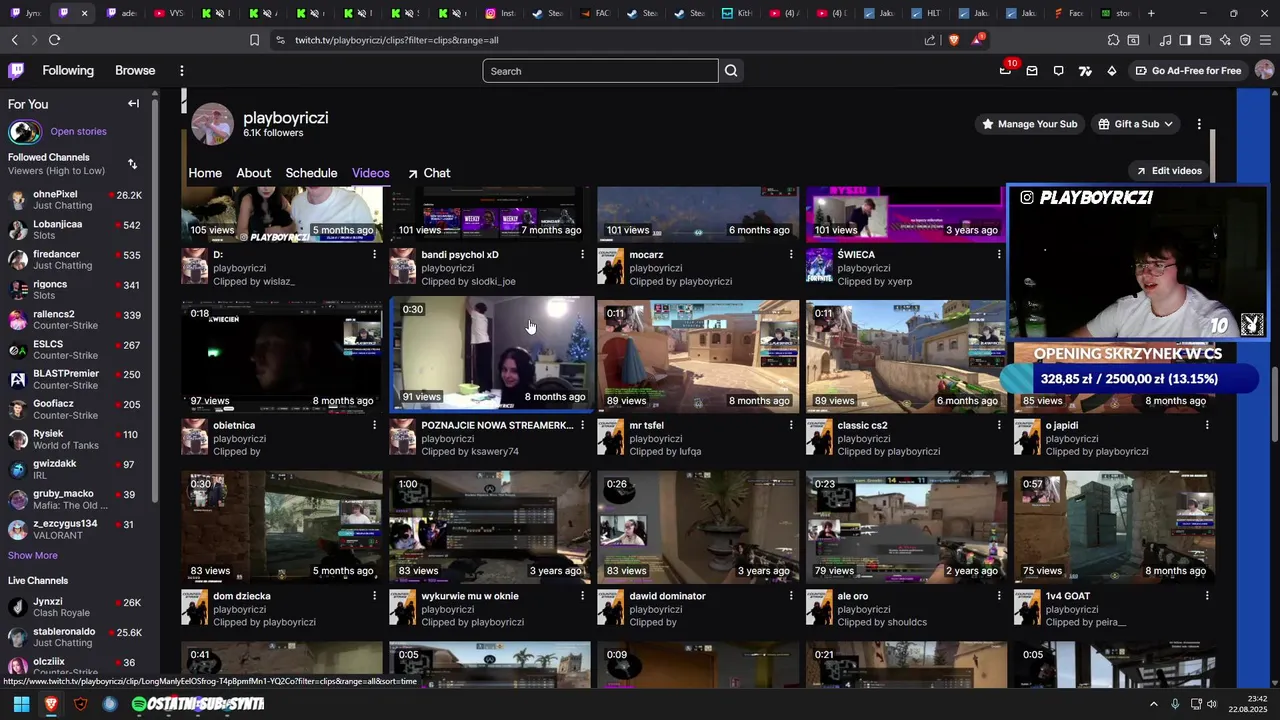Image resolution: width=1280 pixels, height=720 pixels.
Task: Switch to the About channel tab
Action: click(x=253, y=173)
